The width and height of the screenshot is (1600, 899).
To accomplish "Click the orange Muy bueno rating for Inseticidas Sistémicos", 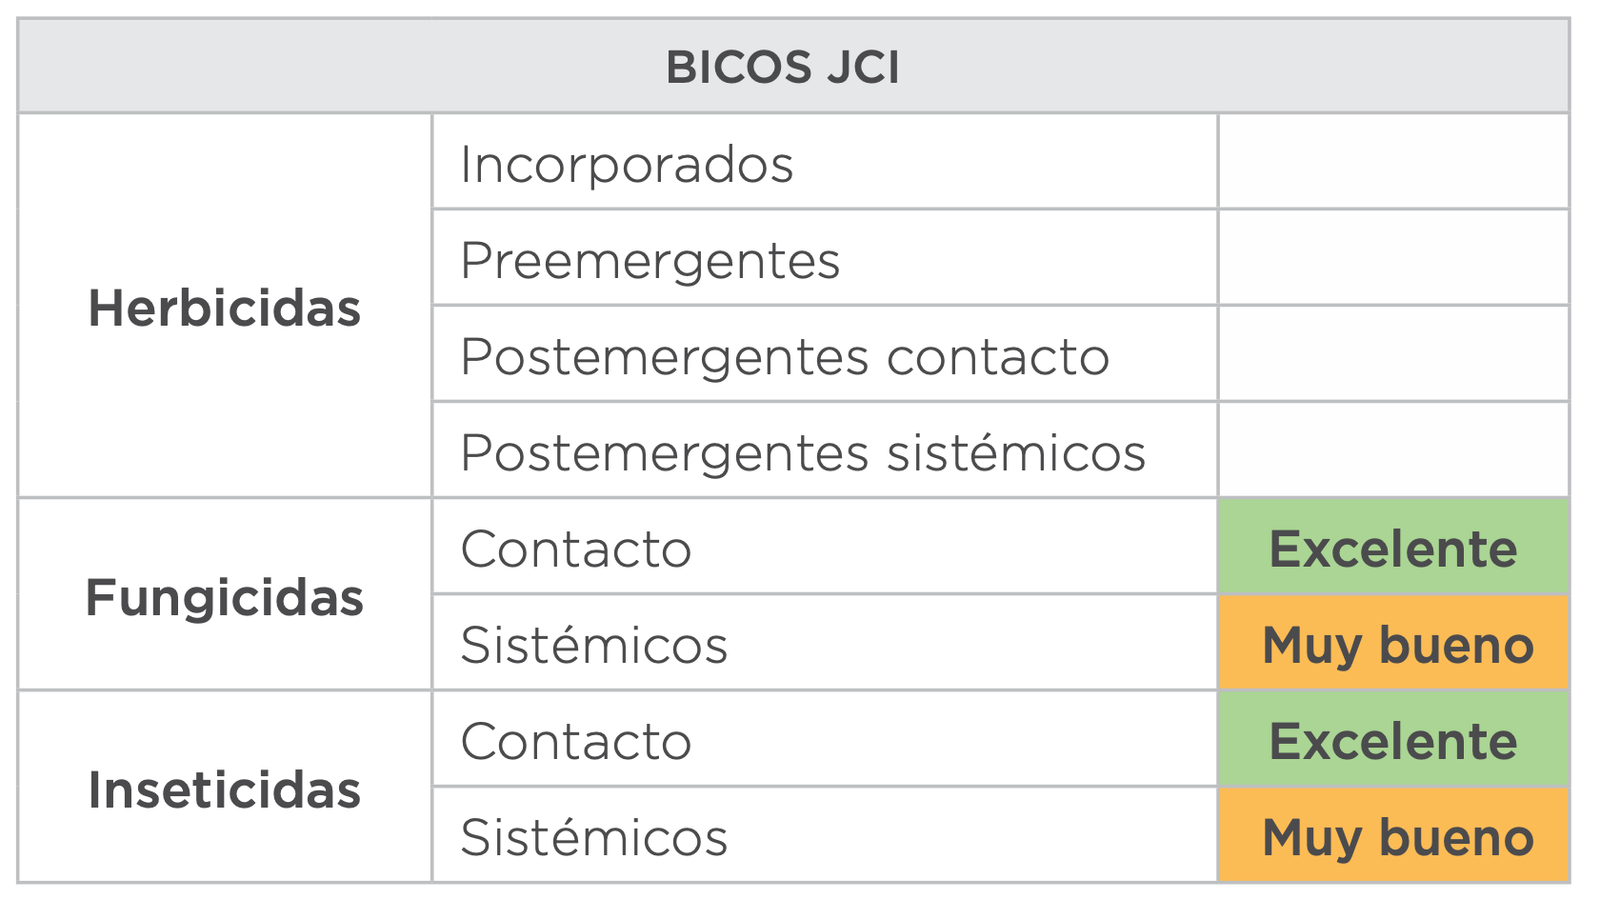I will tap(1397, 837).
